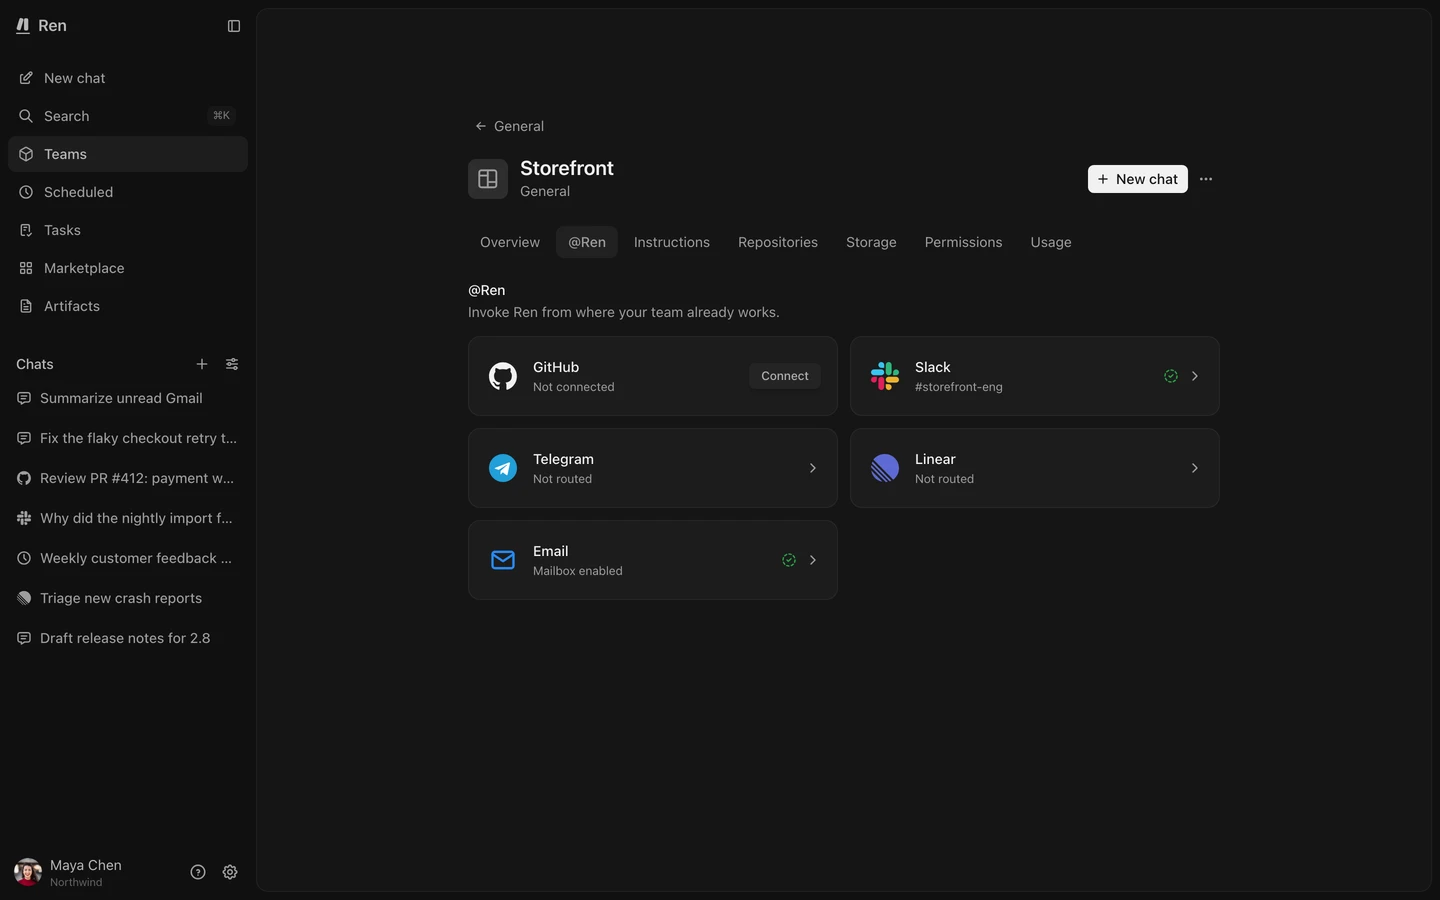The height and width of the screenshot is (900, 1440).
Task: Click the Linear logo icon
Action: coord(885,468)
